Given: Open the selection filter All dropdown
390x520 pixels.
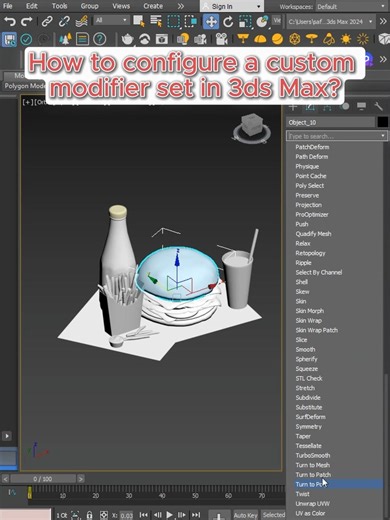Looking at the screenshot, I should coord(111,20).
